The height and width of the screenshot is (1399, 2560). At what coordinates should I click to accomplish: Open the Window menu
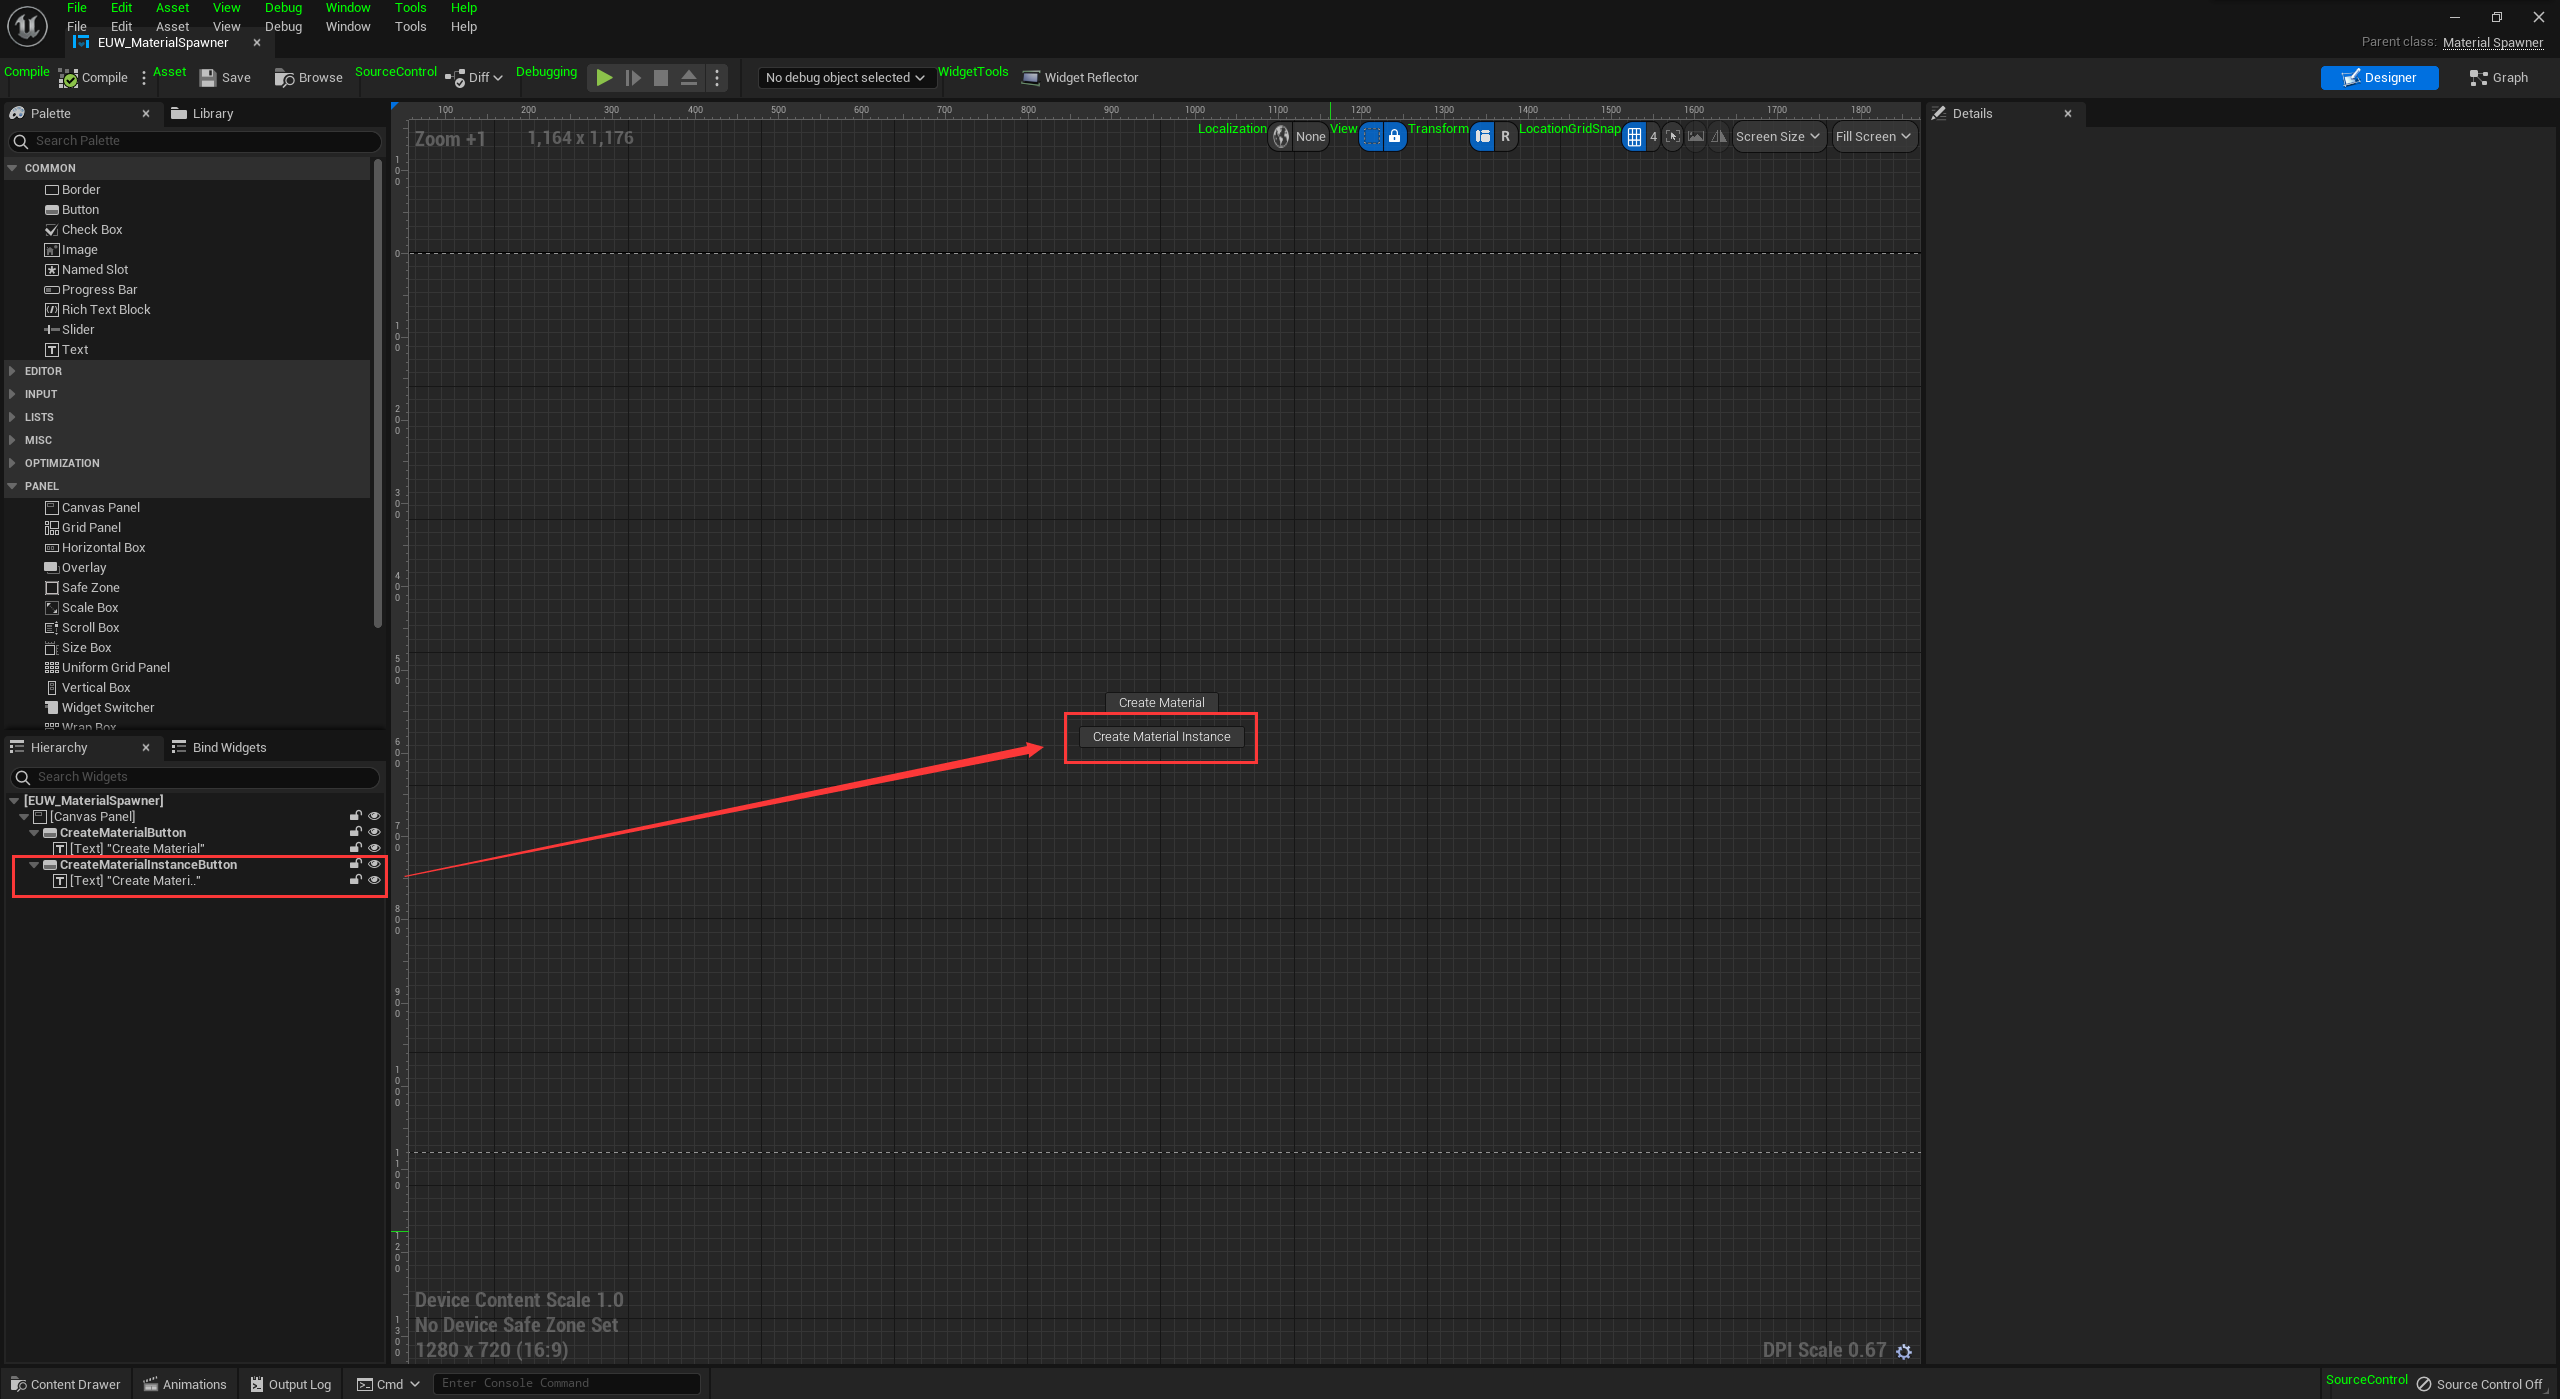point(347,27)
